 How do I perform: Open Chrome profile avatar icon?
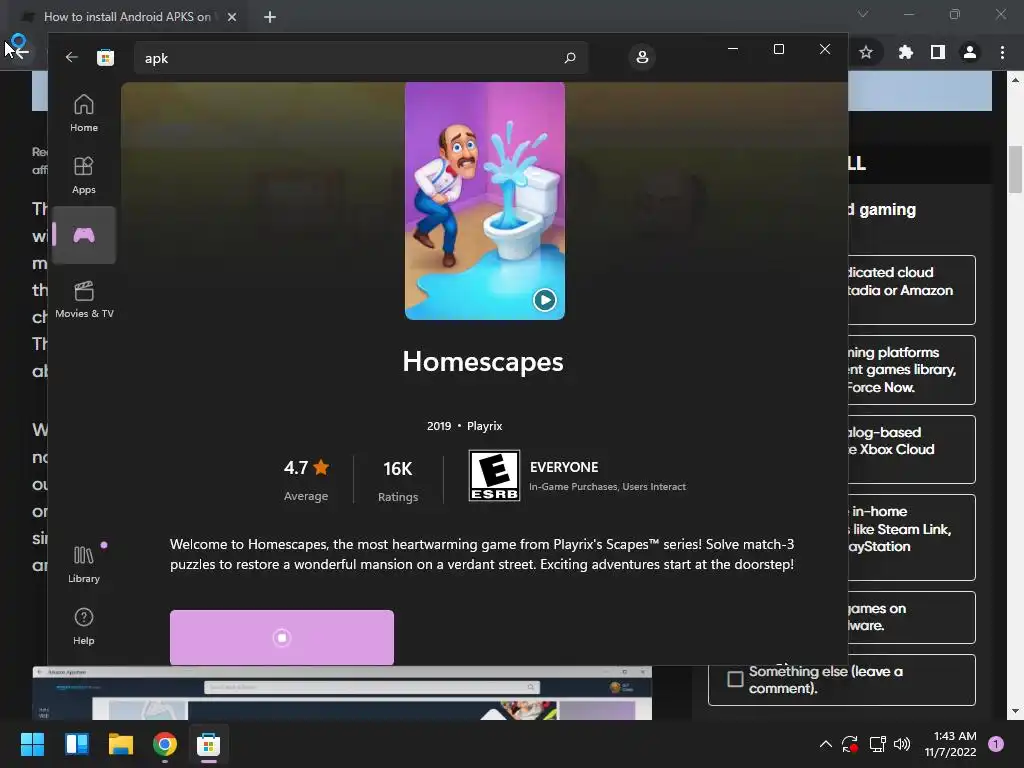click(x=970, y=52)
